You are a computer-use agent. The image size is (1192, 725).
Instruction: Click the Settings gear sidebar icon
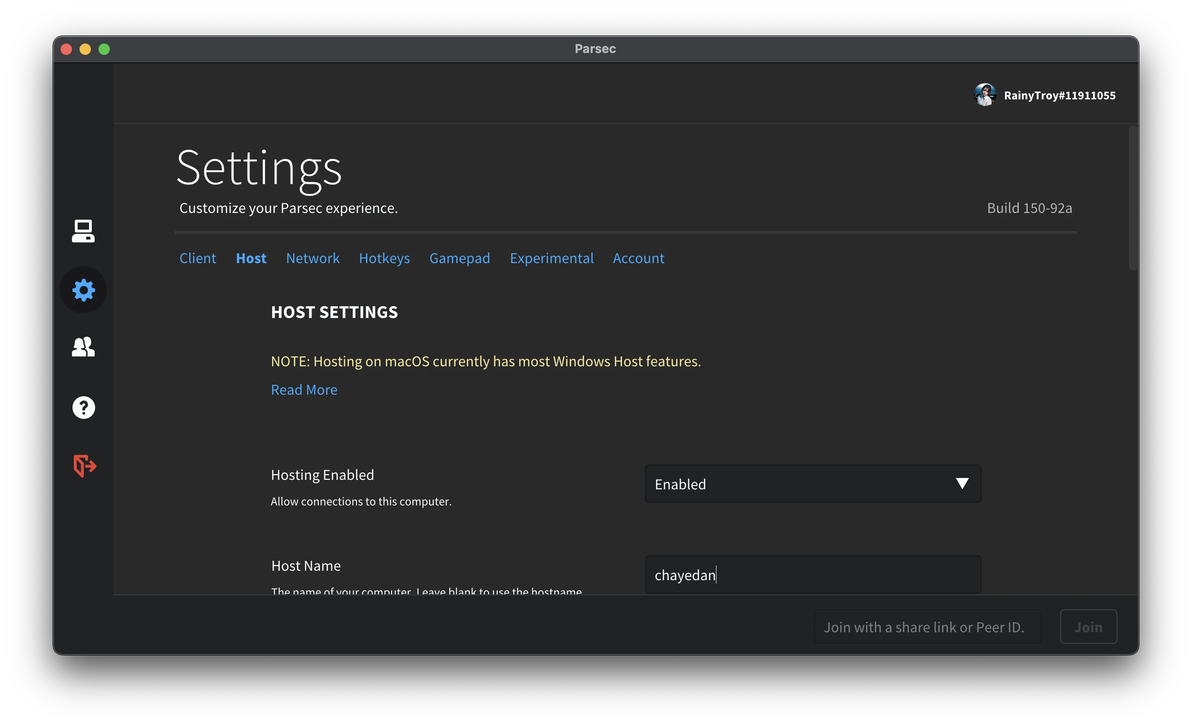83,290
